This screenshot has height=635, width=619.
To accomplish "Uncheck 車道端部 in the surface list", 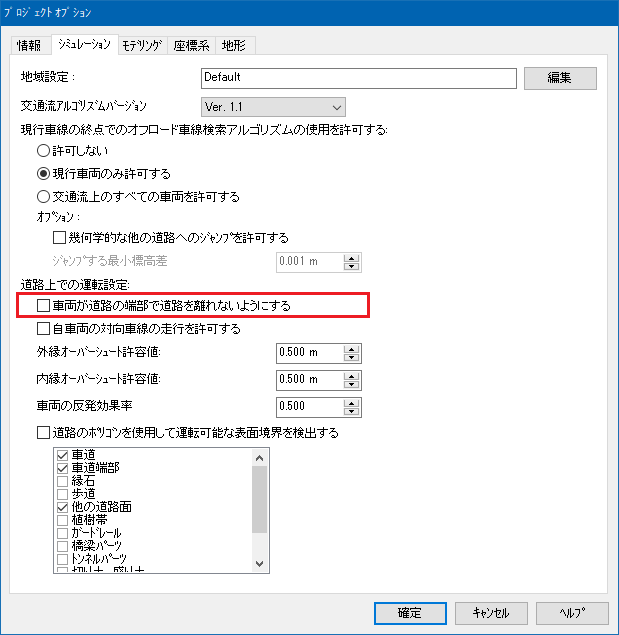I will coord(62,468).
